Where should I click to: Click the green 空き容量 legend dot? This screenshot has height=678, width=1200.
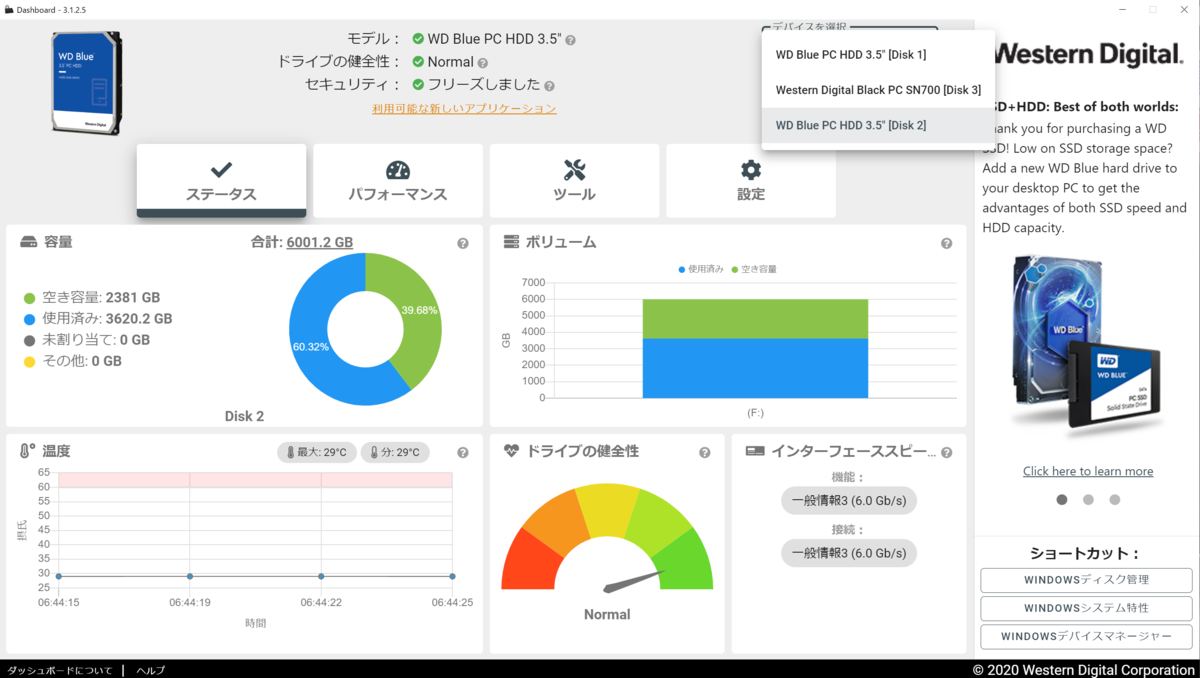pyautogui.click(x=30, y=298)
